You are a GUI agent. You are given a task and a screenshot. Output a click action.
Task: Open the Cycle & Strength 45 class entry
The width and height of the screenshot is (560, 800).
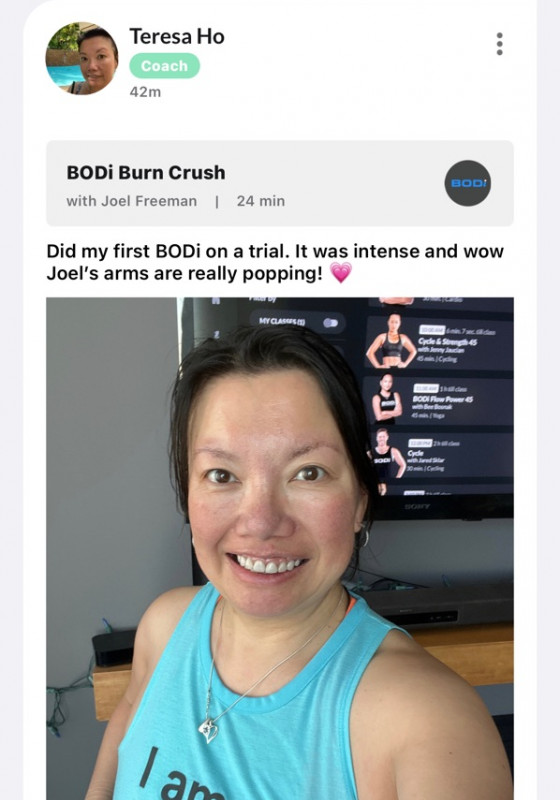tap(440, 342)
